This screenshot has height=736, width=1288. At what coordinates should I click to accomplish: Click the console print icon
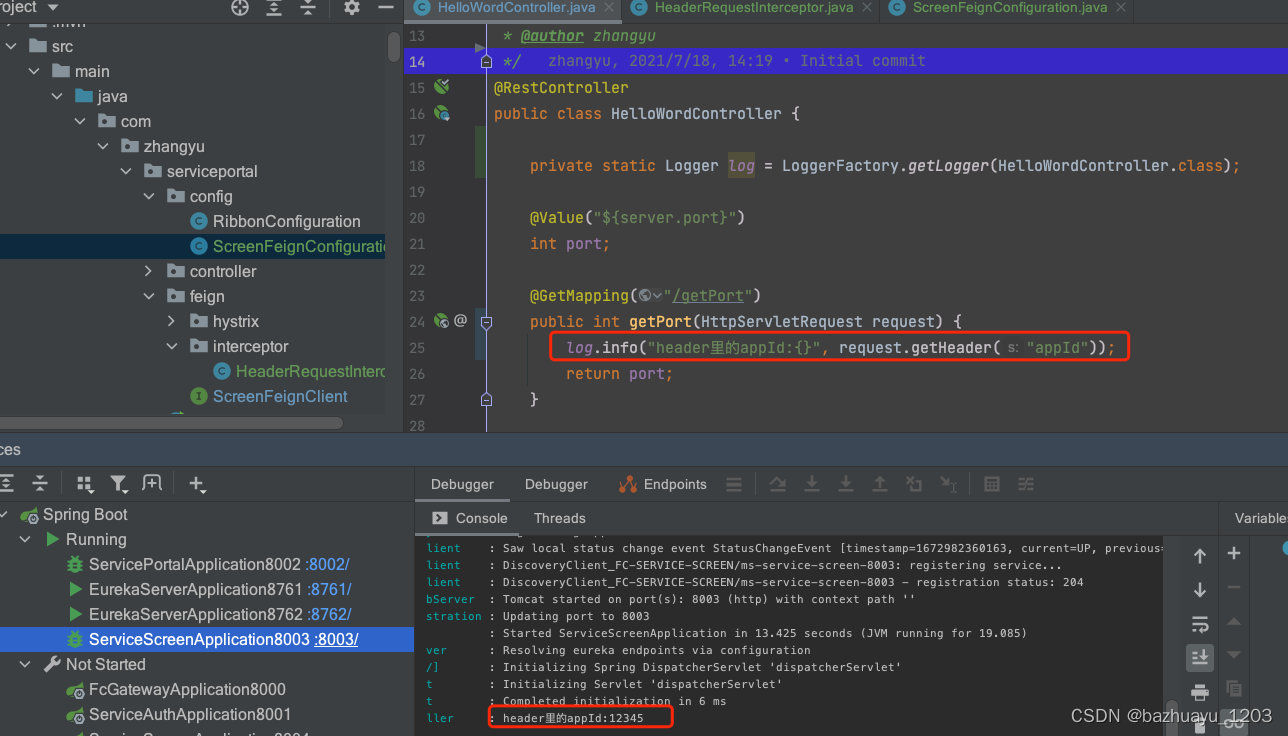1200,692
